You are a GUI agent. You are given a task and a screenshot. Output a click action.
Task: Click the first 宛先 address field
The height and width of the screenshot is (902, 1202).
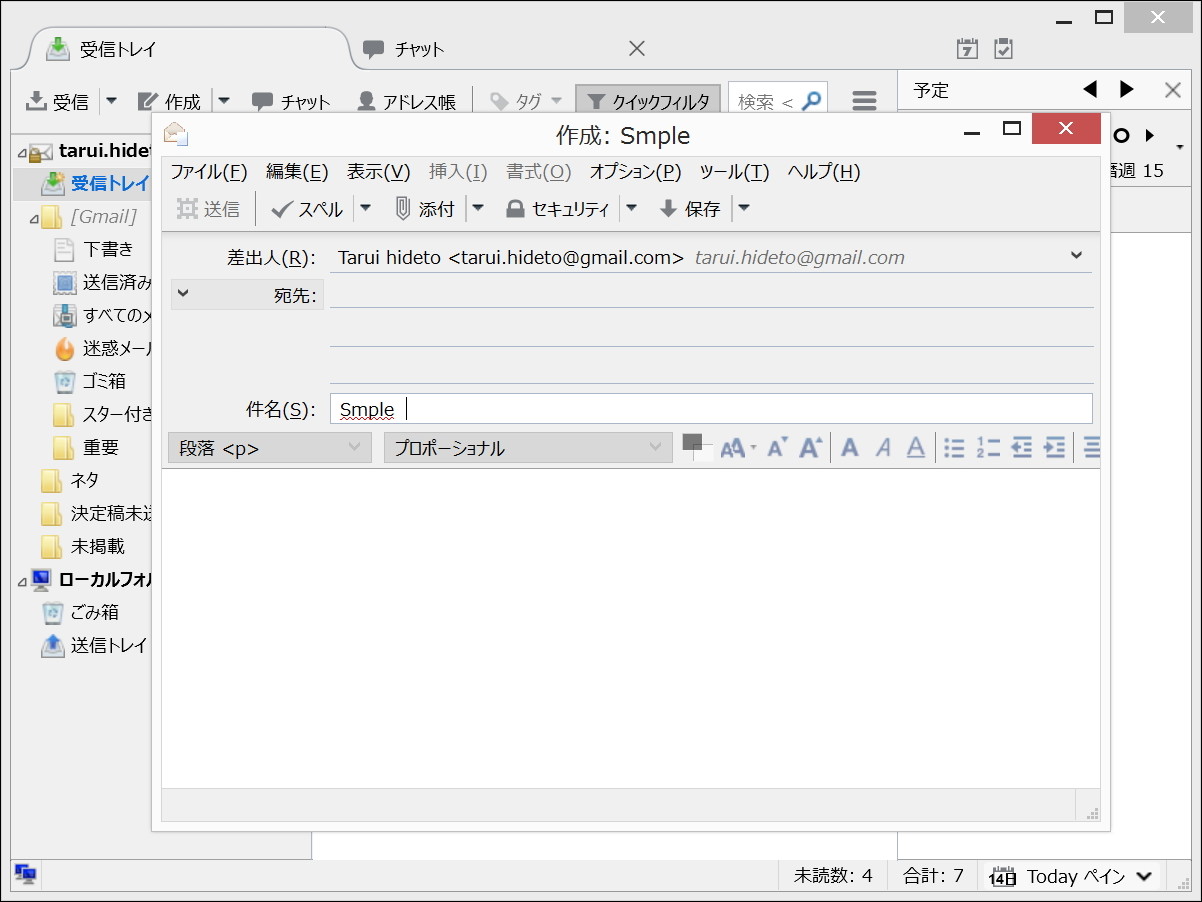(x=711, y=294)
